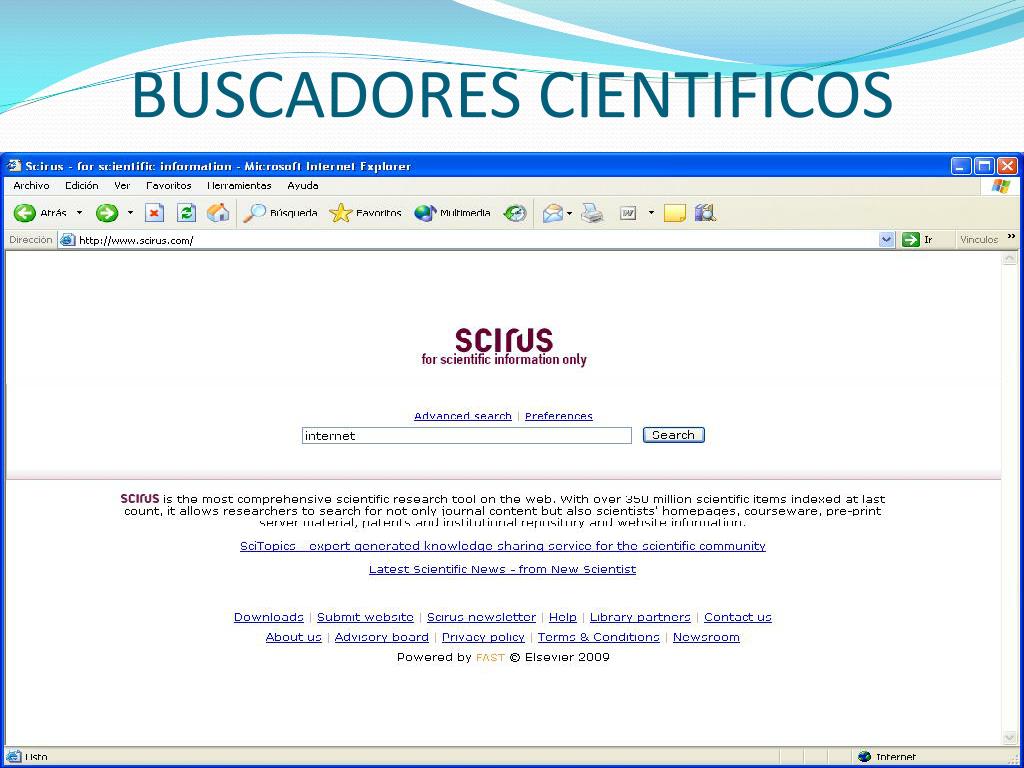This screenshot has height=768, width=1024.
Task: Open the Preferences link
Action: [x=558, y=416]
